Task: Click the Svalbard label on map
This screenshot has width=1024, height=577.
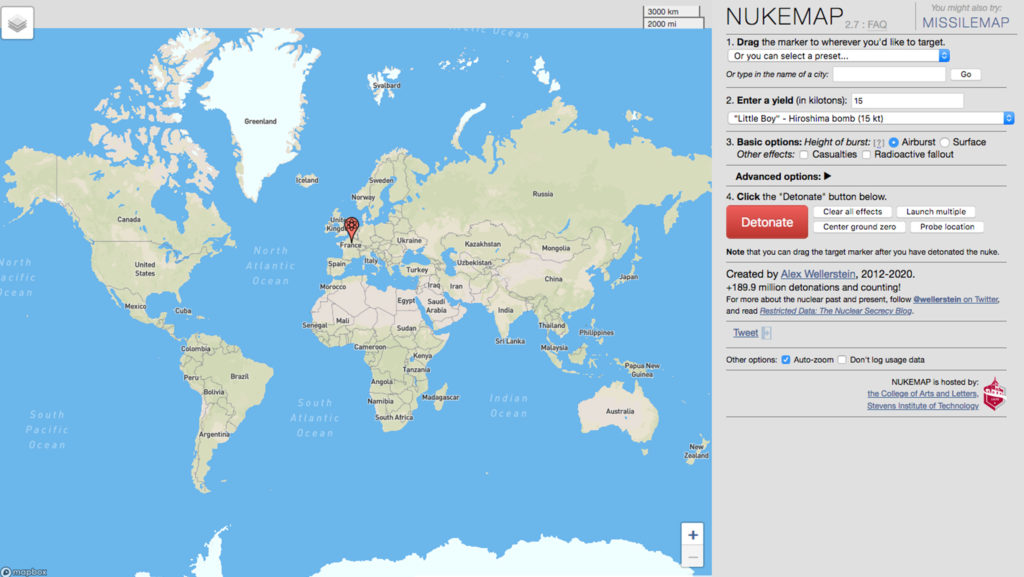Action: (x=387, y=86)
